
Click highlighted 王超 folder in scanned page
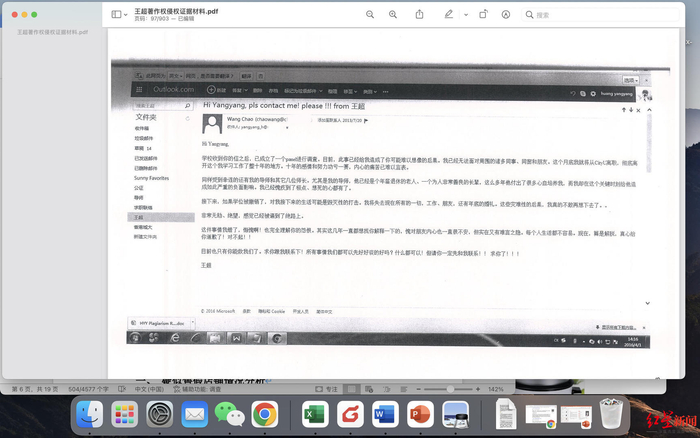click(x=161, y=217)
